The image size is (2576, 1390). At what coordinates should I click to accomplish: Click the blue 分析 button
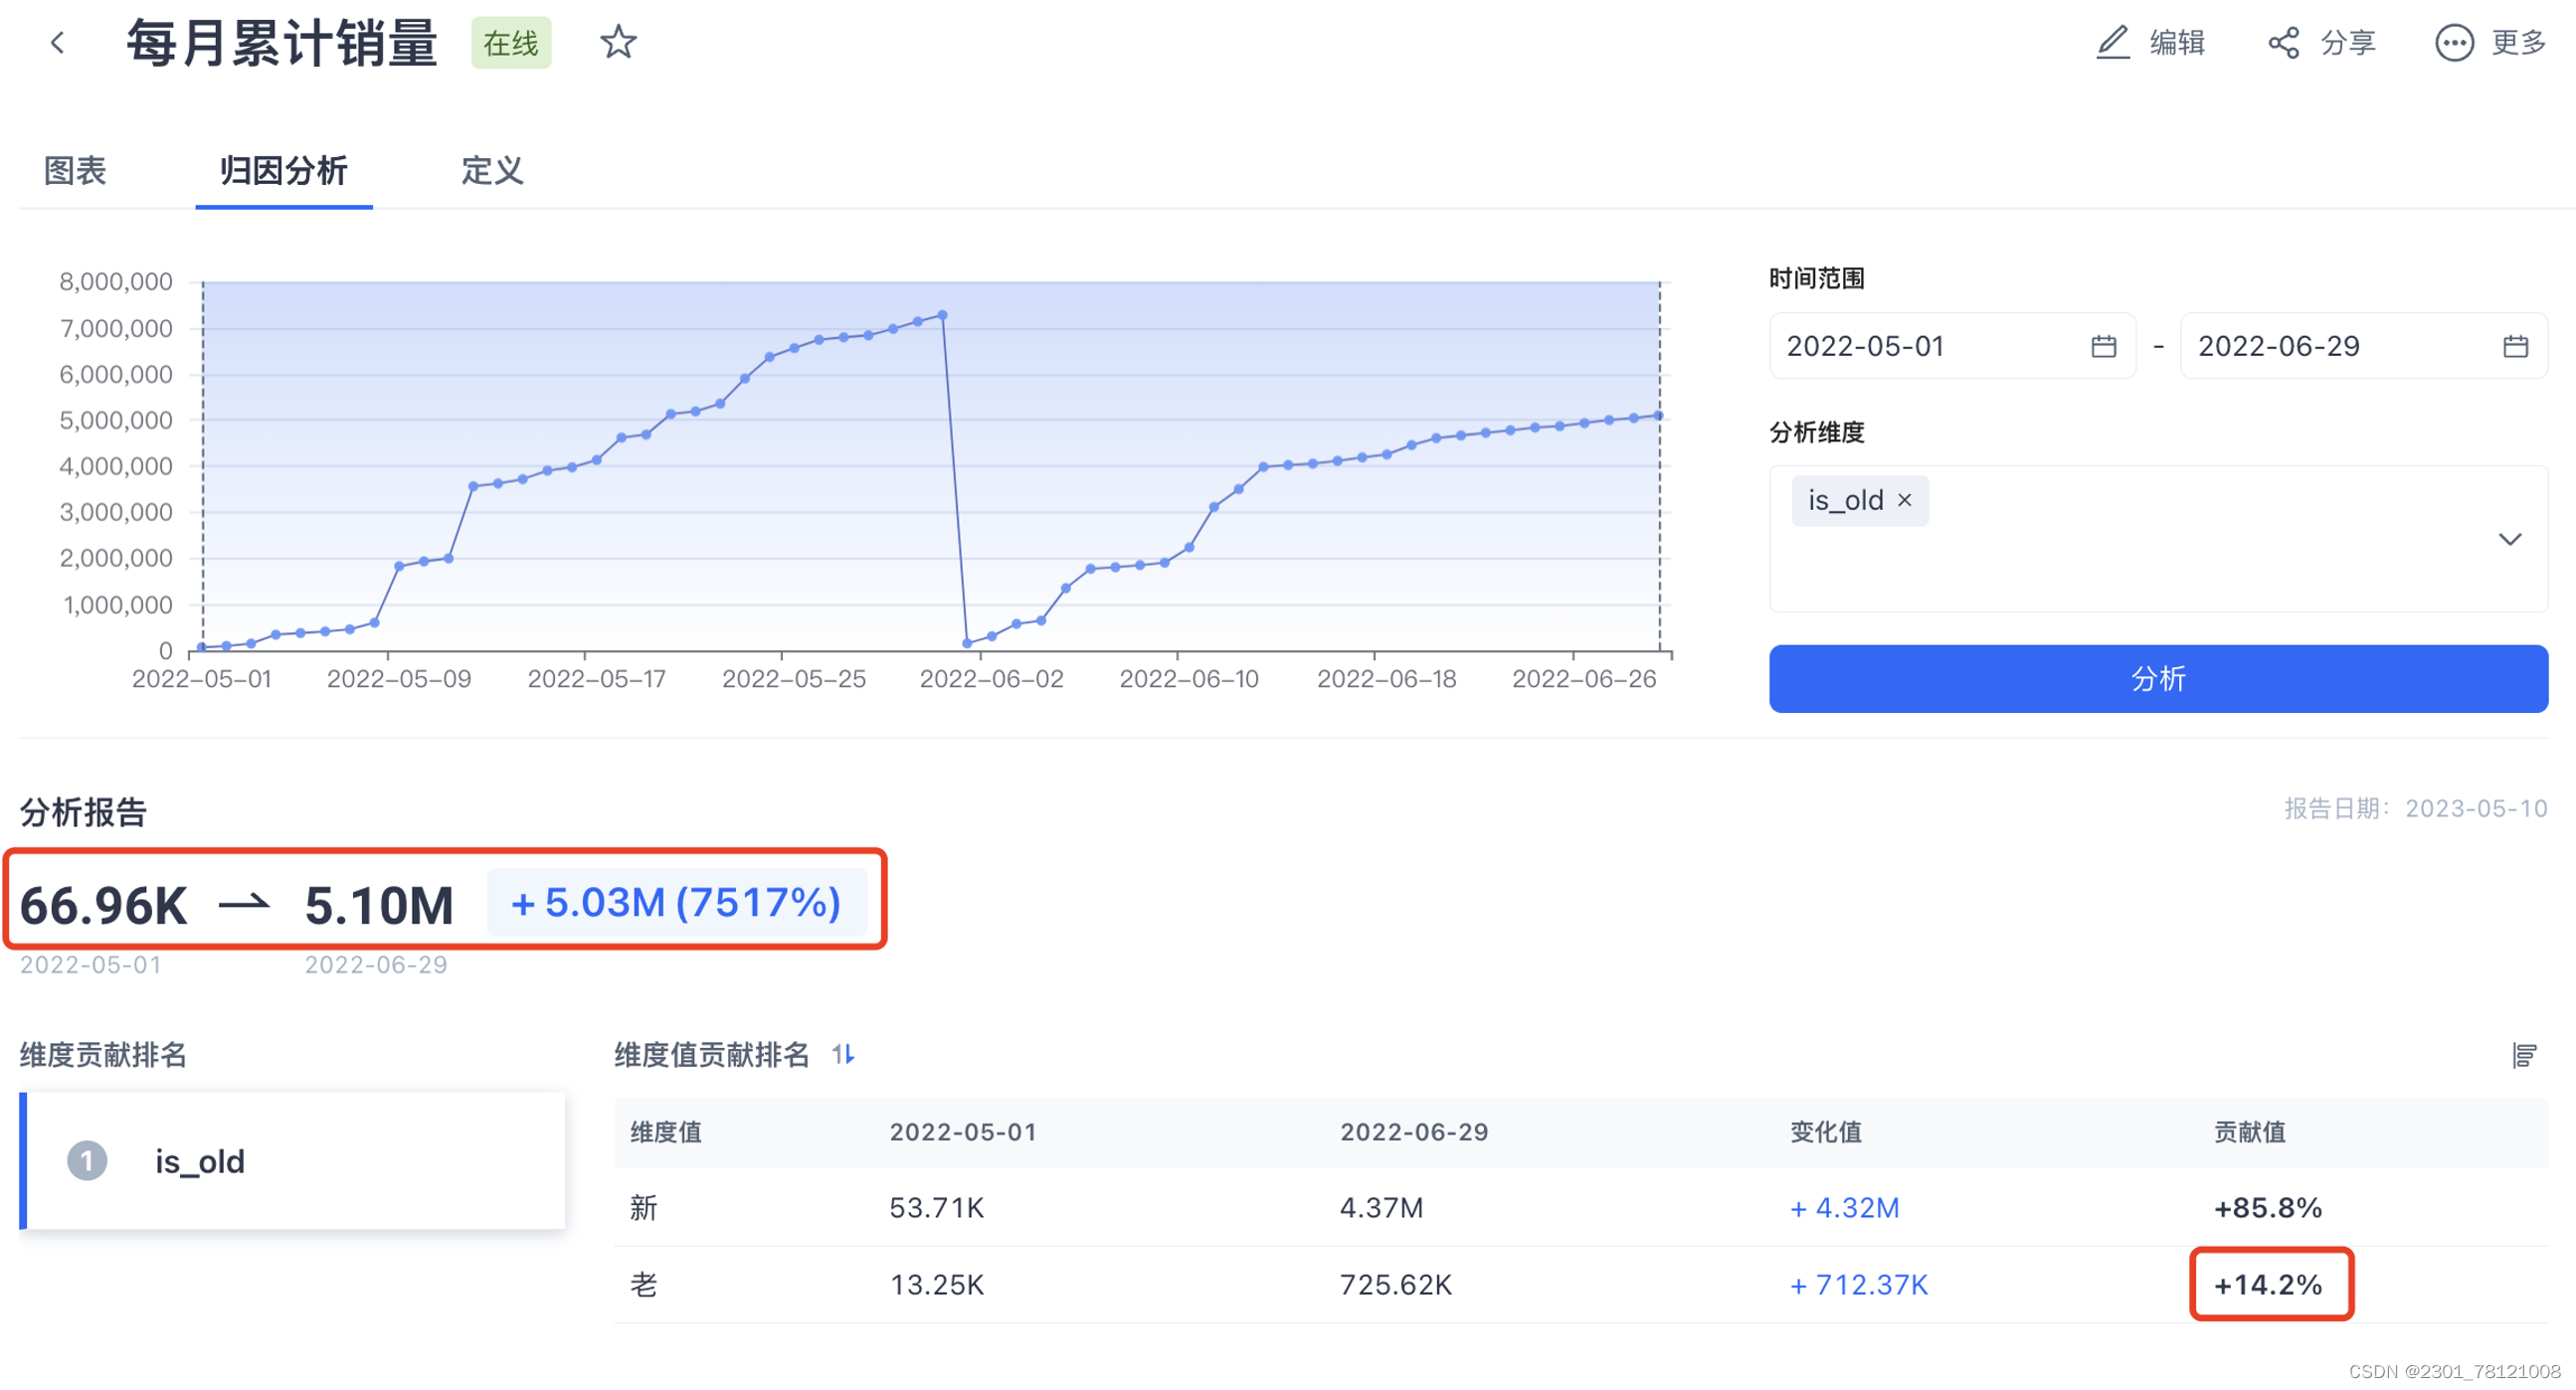2158,679
